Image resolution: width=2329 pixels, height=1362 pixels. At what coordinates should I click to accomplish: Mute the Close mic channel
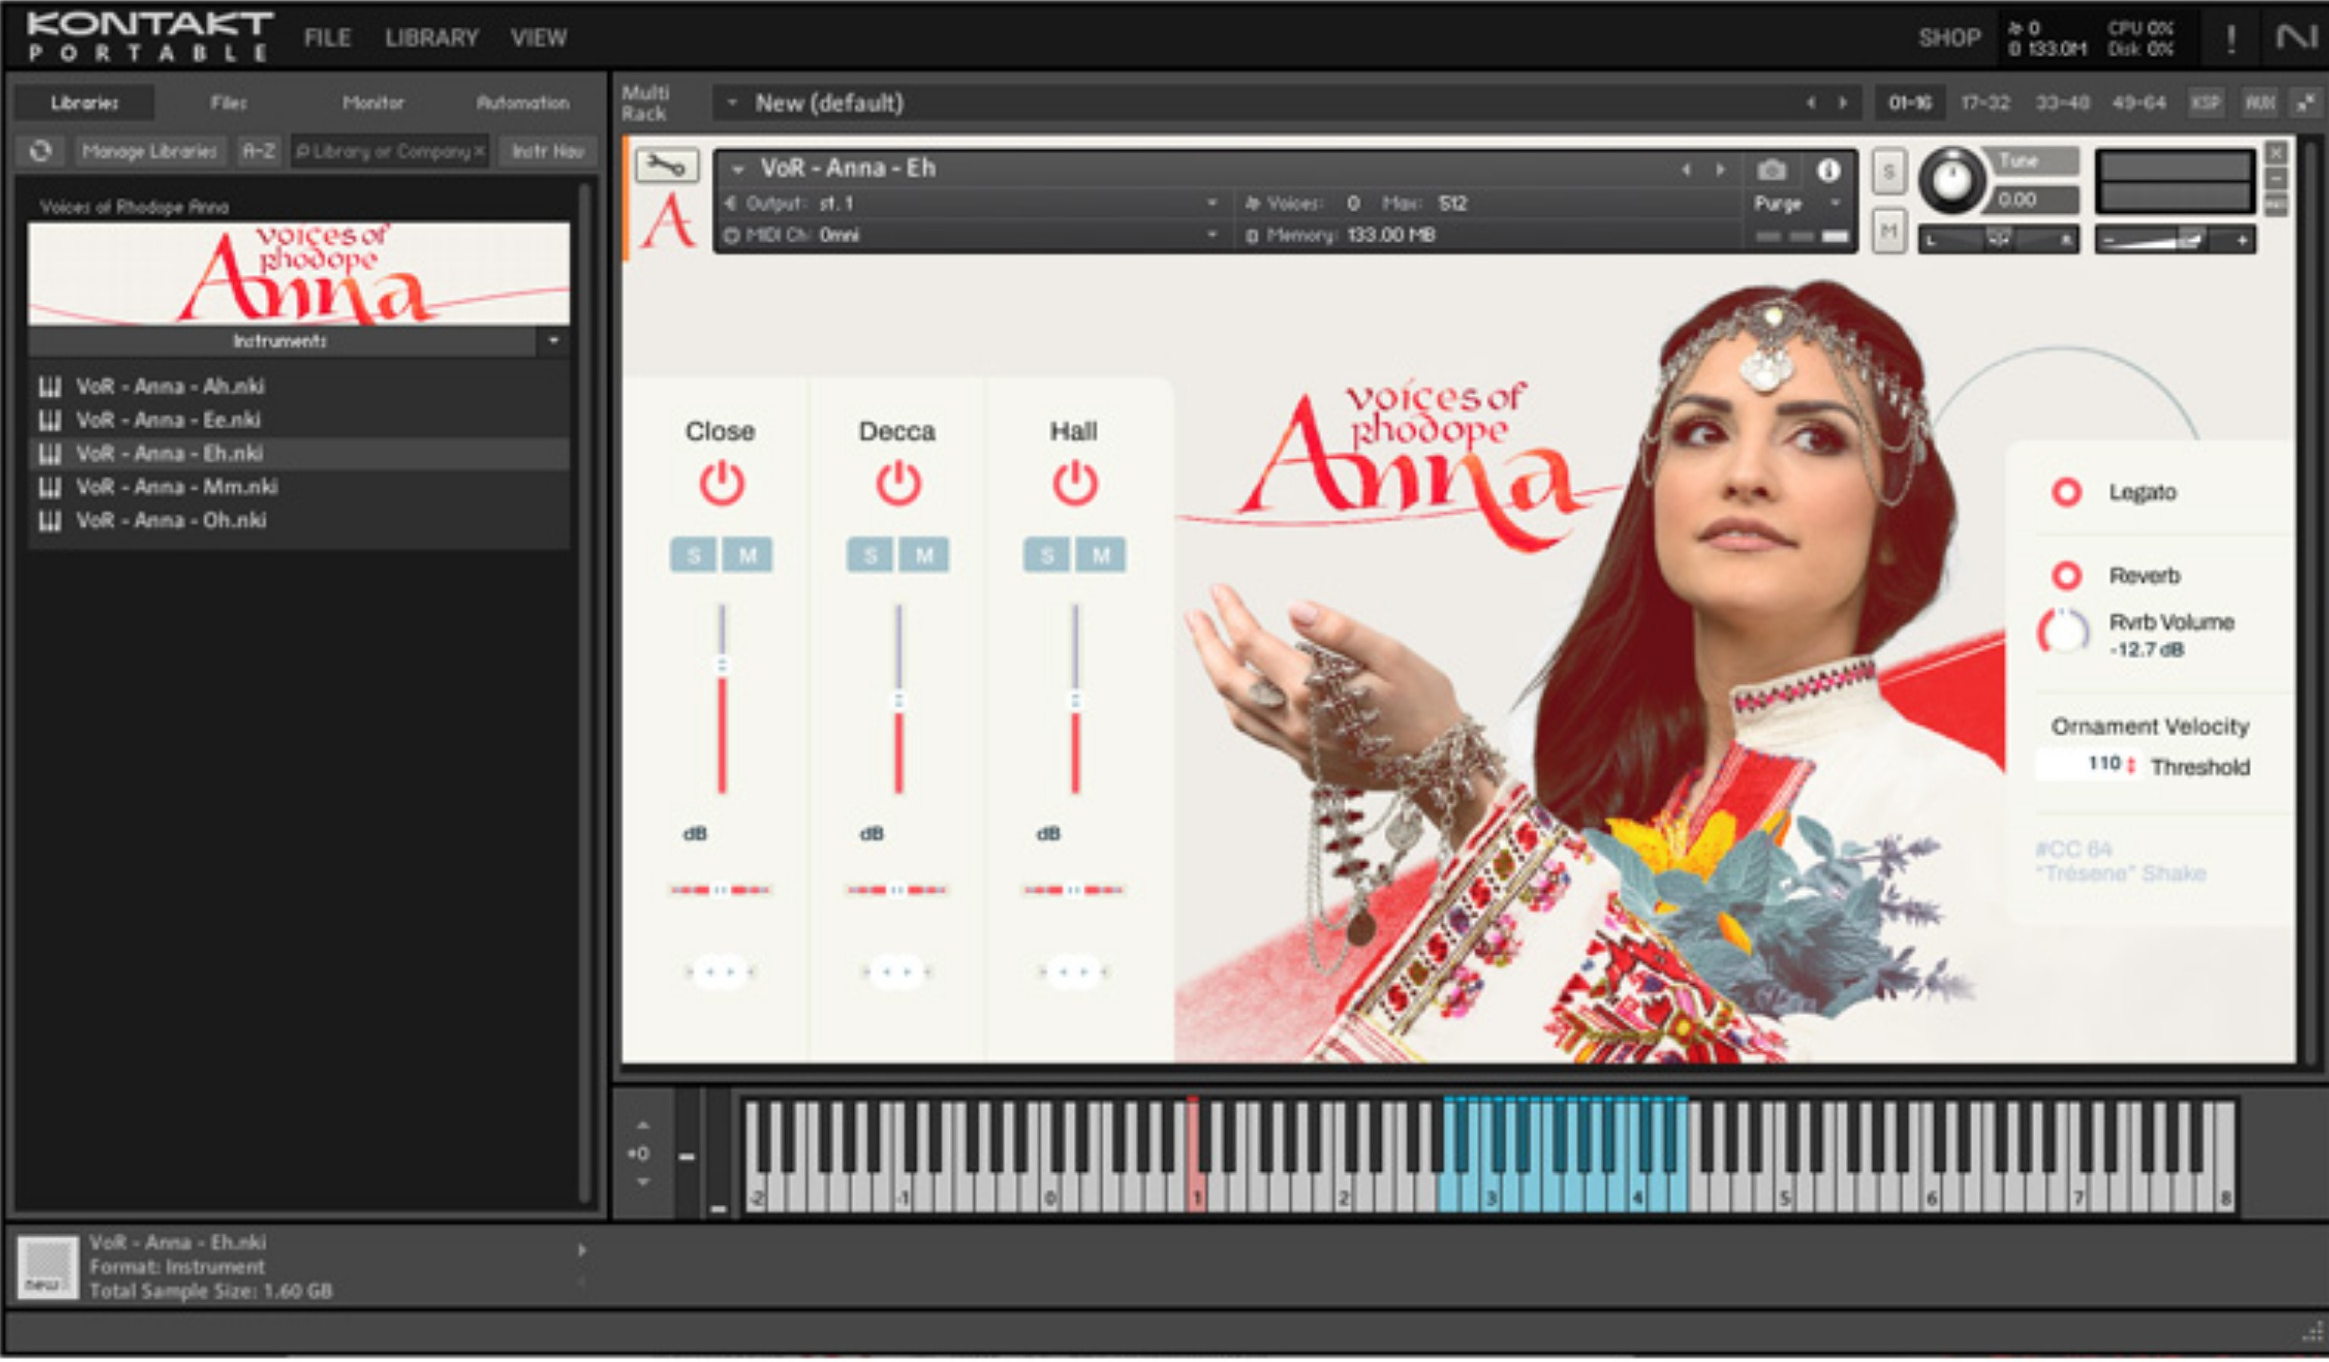[747, 555]
